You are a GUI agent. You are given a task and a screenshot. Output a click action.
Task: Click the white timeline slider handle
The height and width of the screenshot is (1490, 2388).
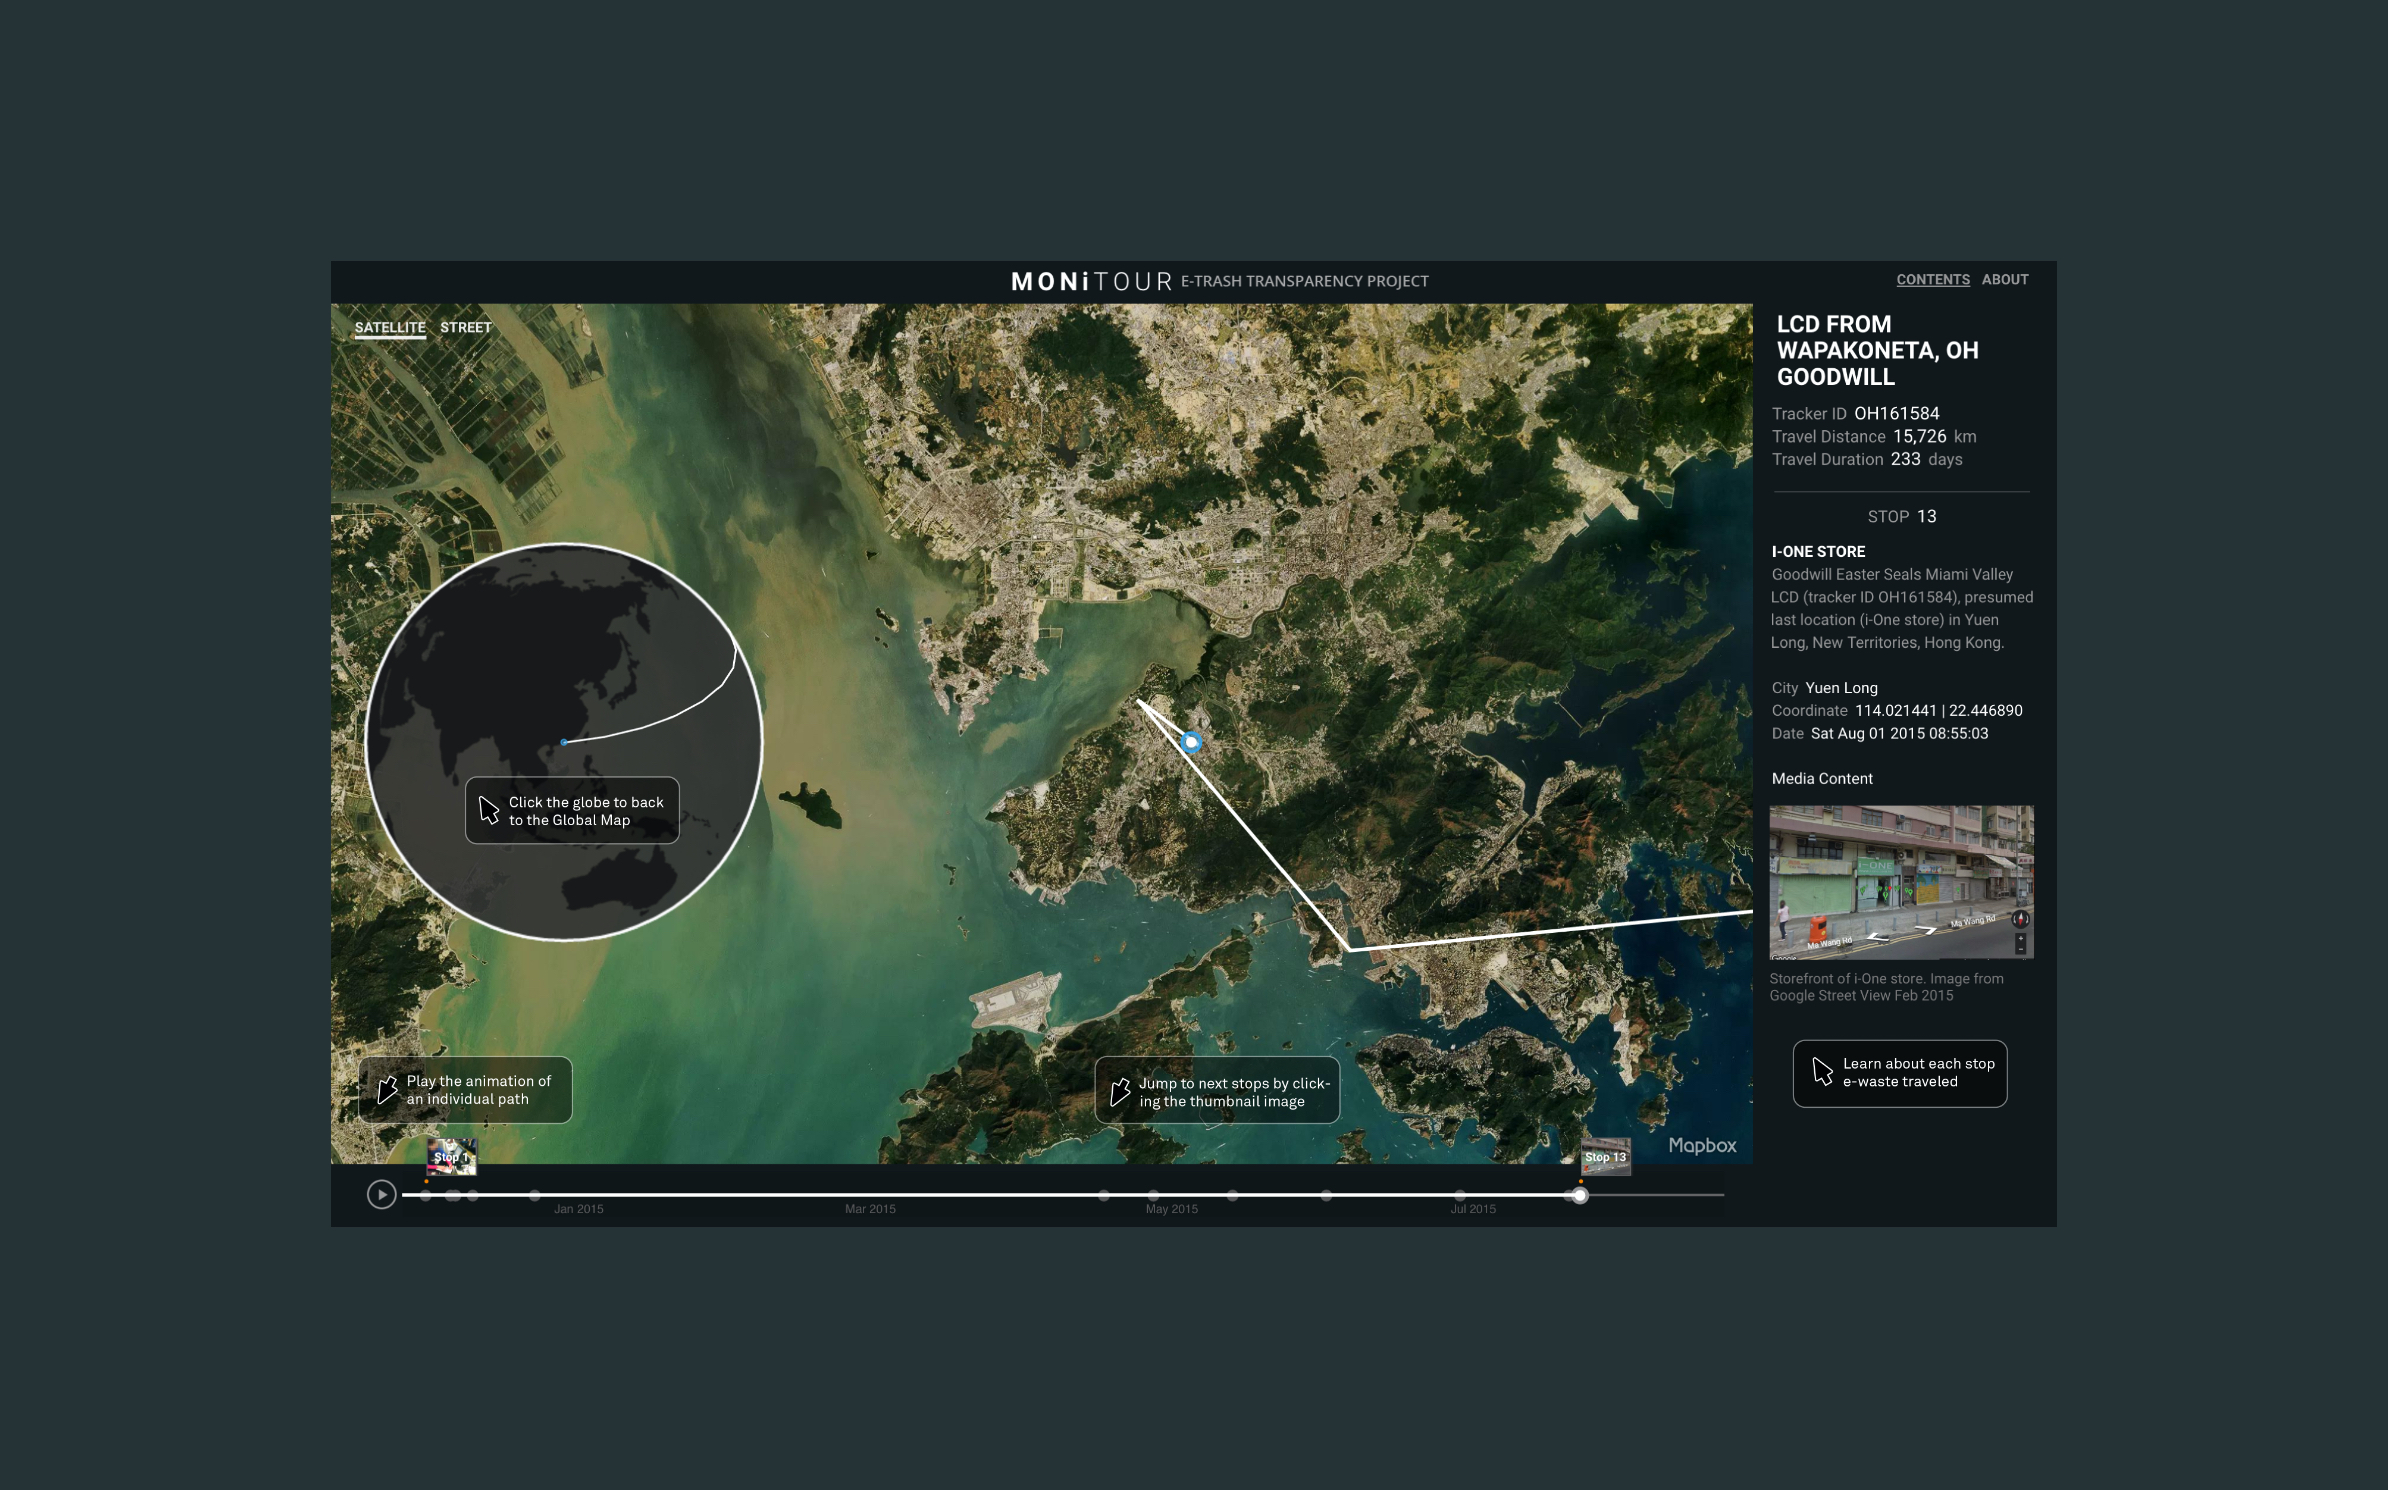coord(1580,1195)
